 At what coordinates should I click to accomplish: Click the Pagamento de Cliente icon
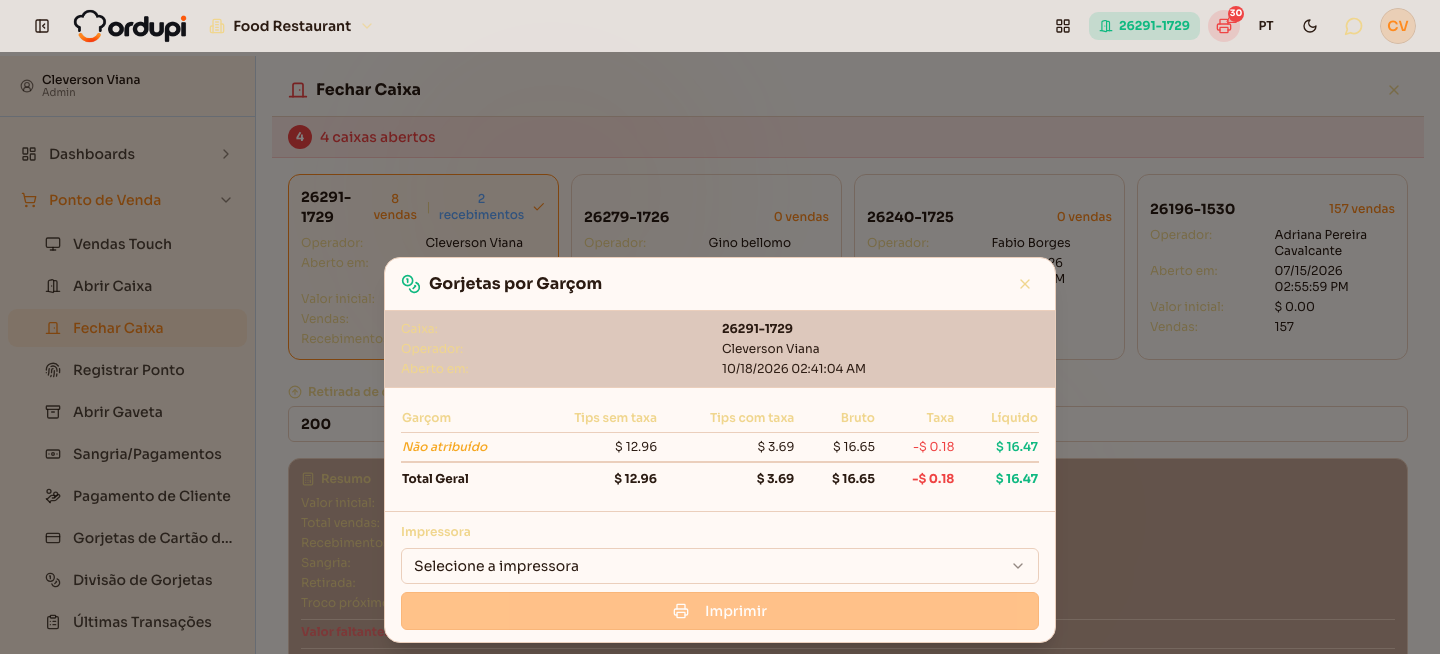(x=53, y=496)
